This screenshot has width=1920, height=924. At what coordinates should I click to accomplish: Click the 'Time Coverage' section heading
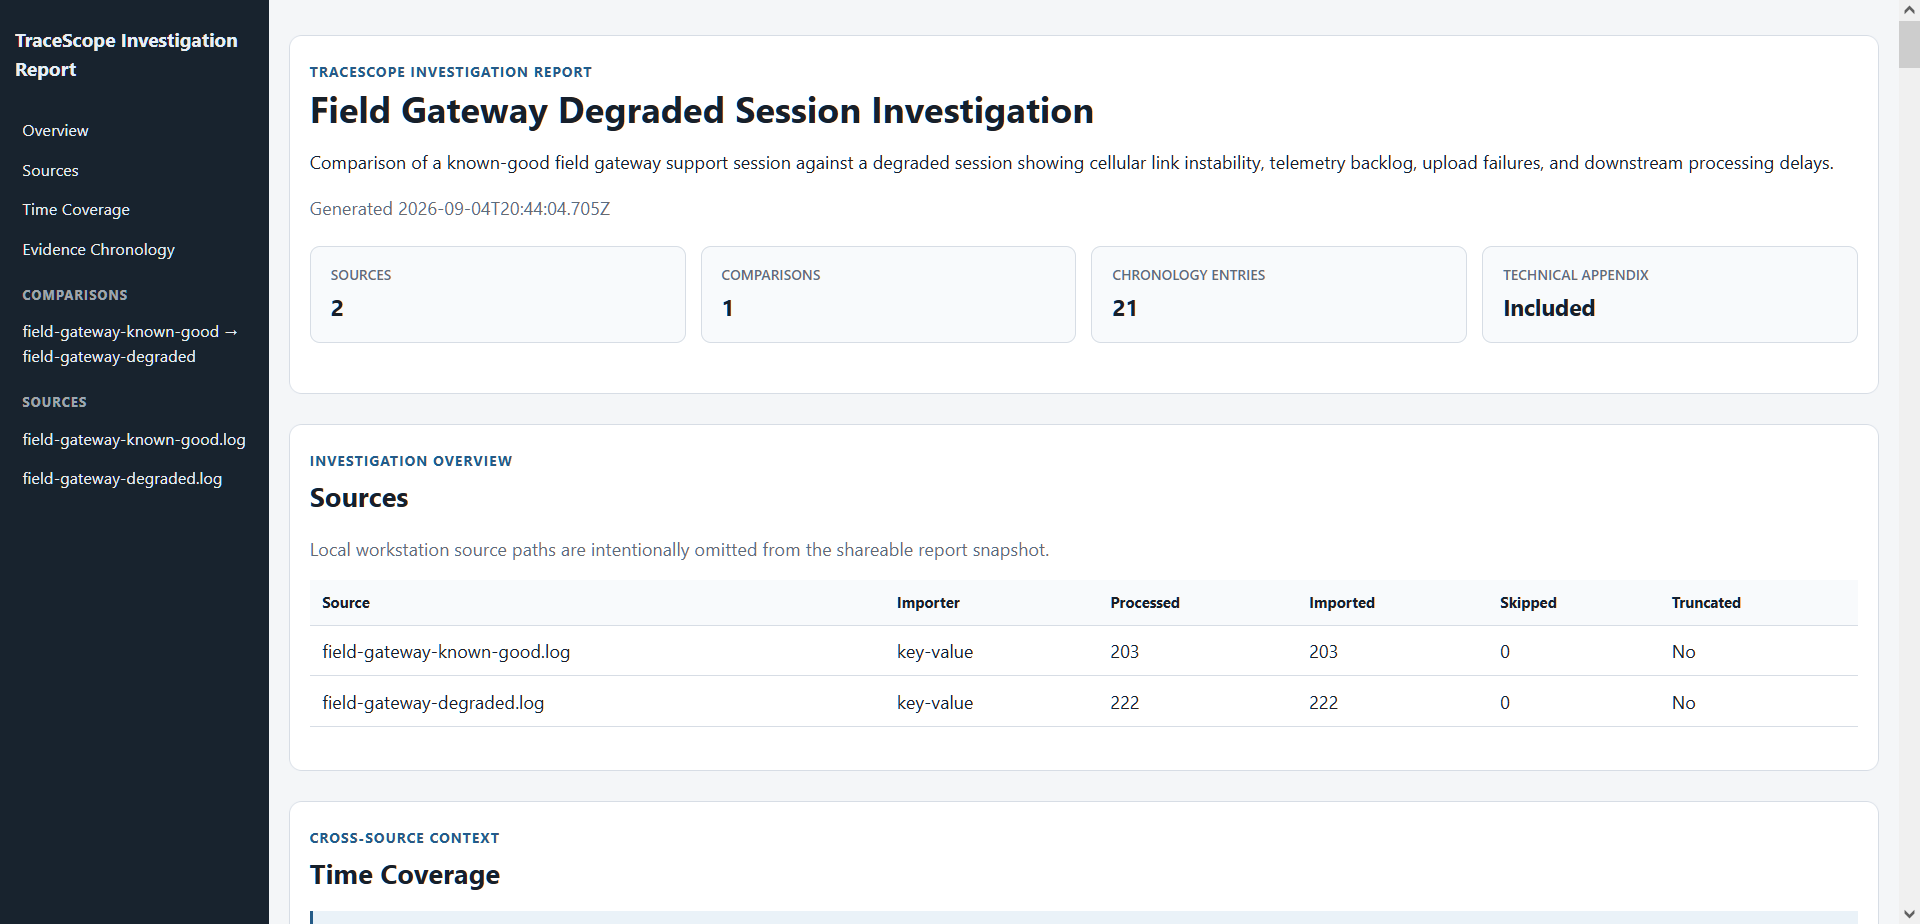point(405,875)
